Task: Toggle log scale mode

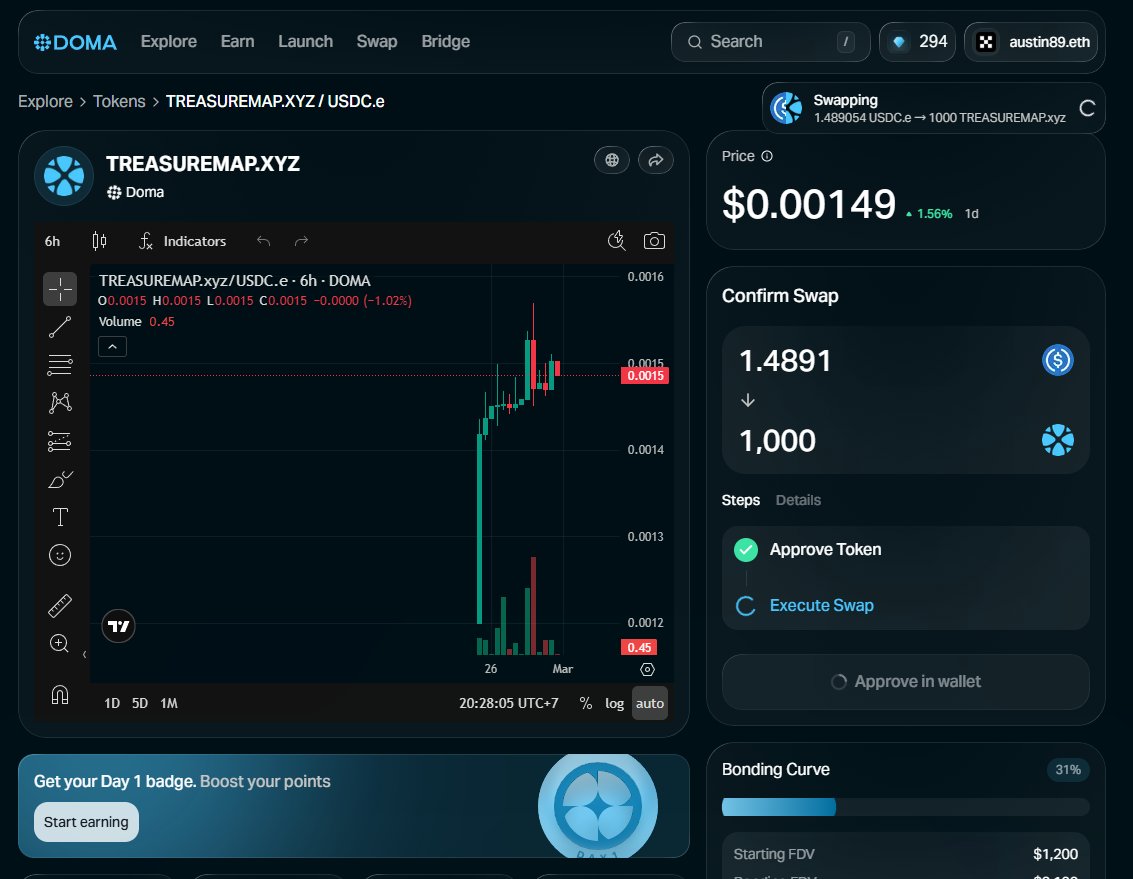Action: [615, 703]
